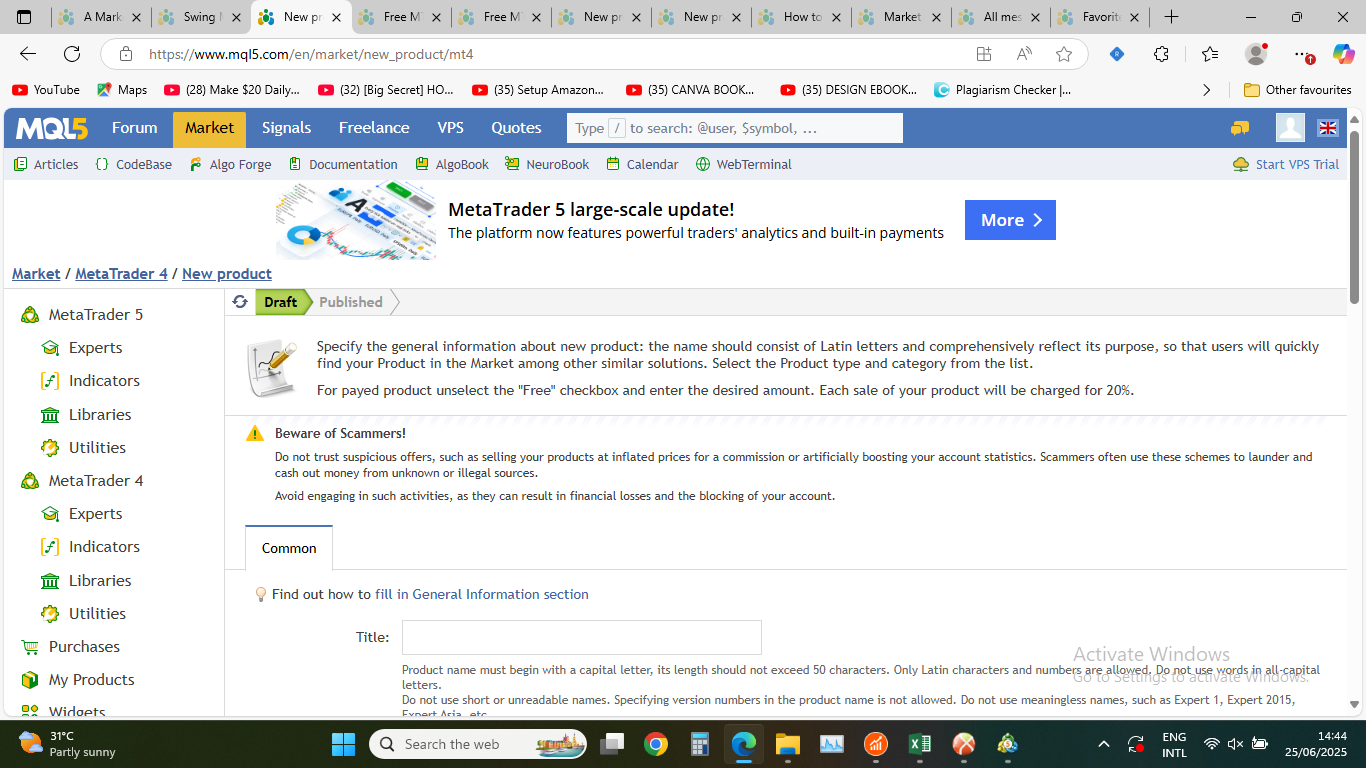Click the More button on banner
Image resolution: width=1366 pixels, height=768 pixels.
point(1010,220)
